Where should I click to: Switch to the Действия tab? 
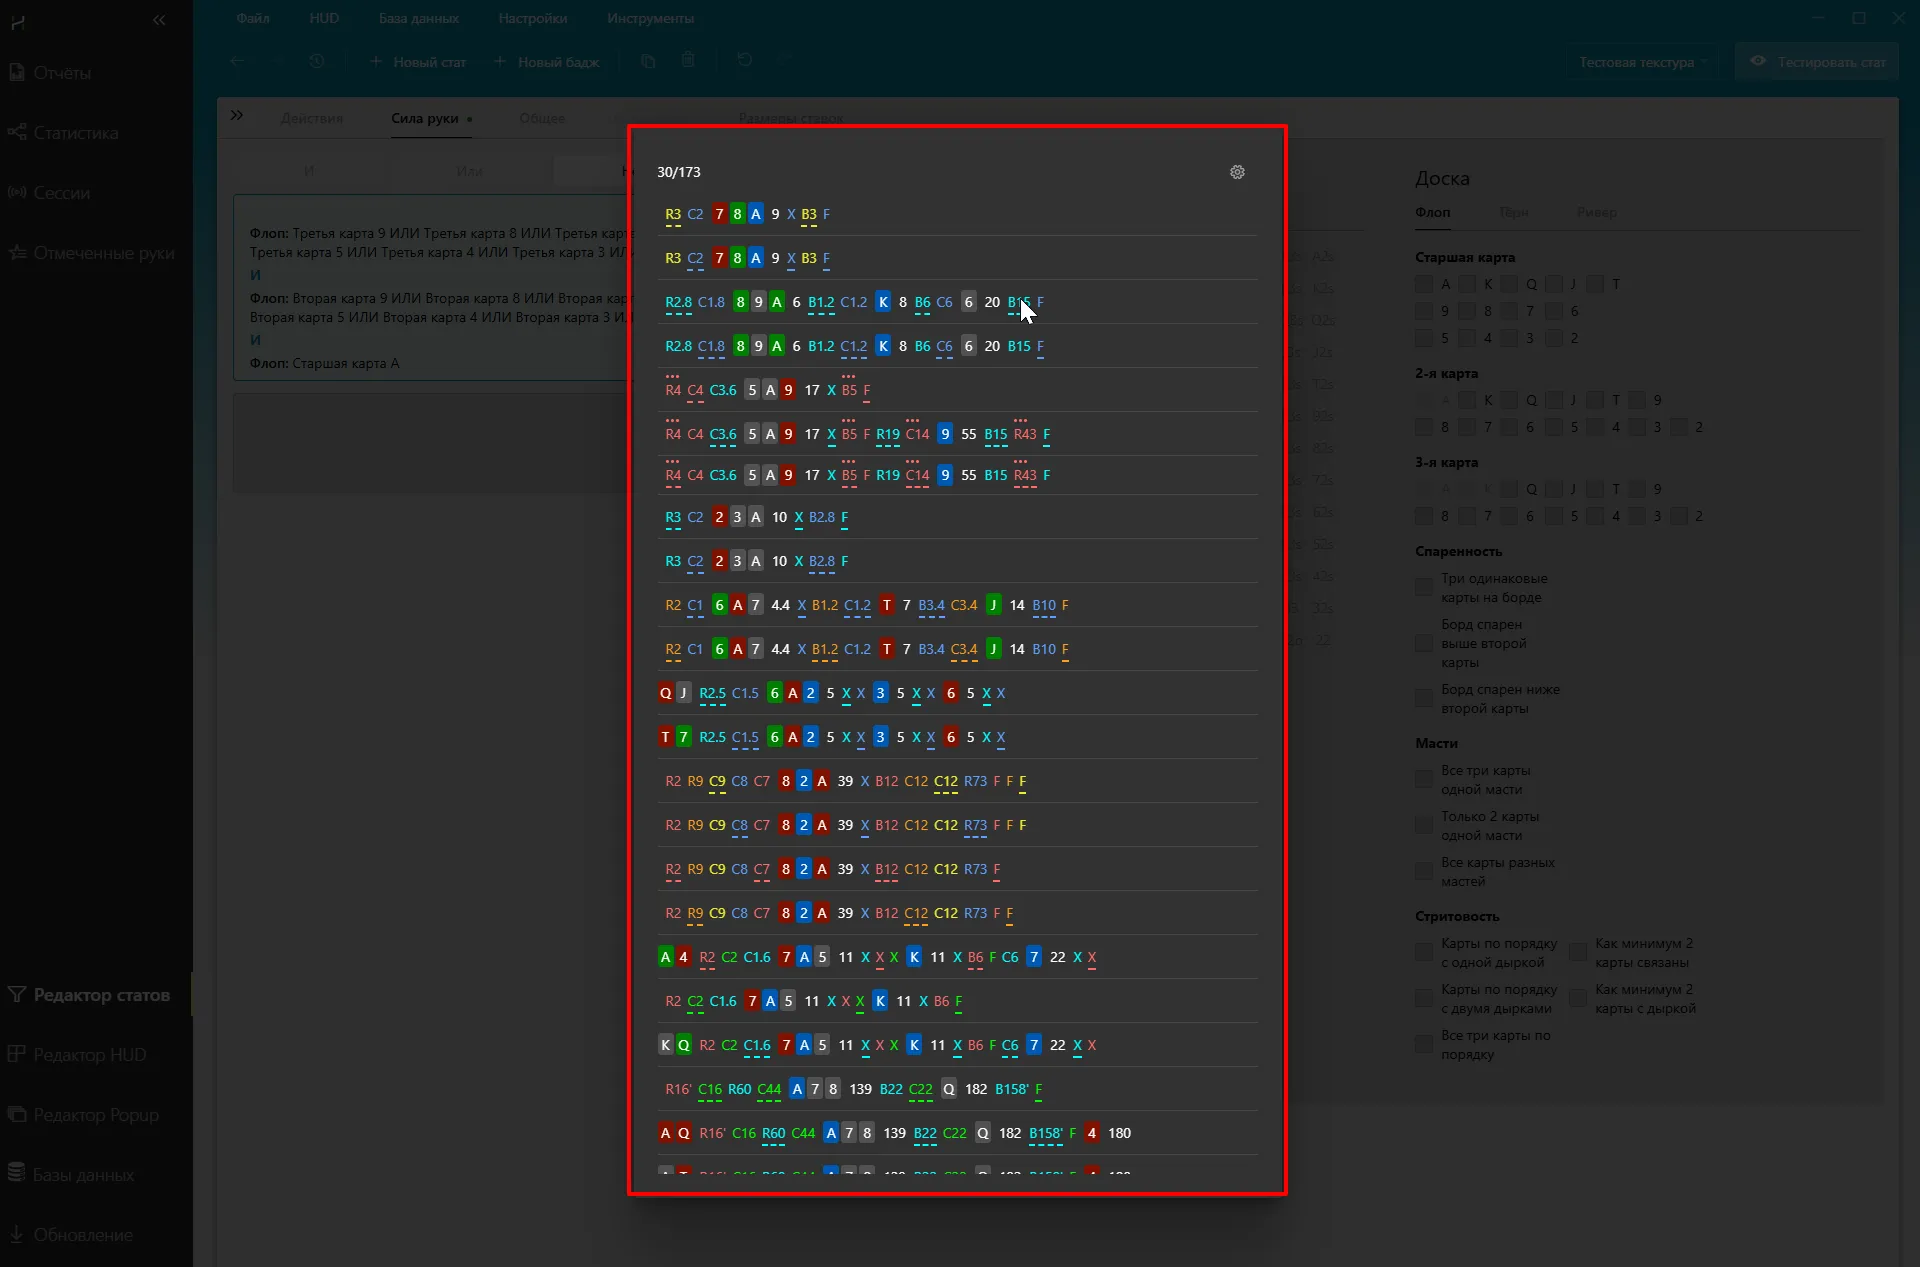(x=312, y=118)
